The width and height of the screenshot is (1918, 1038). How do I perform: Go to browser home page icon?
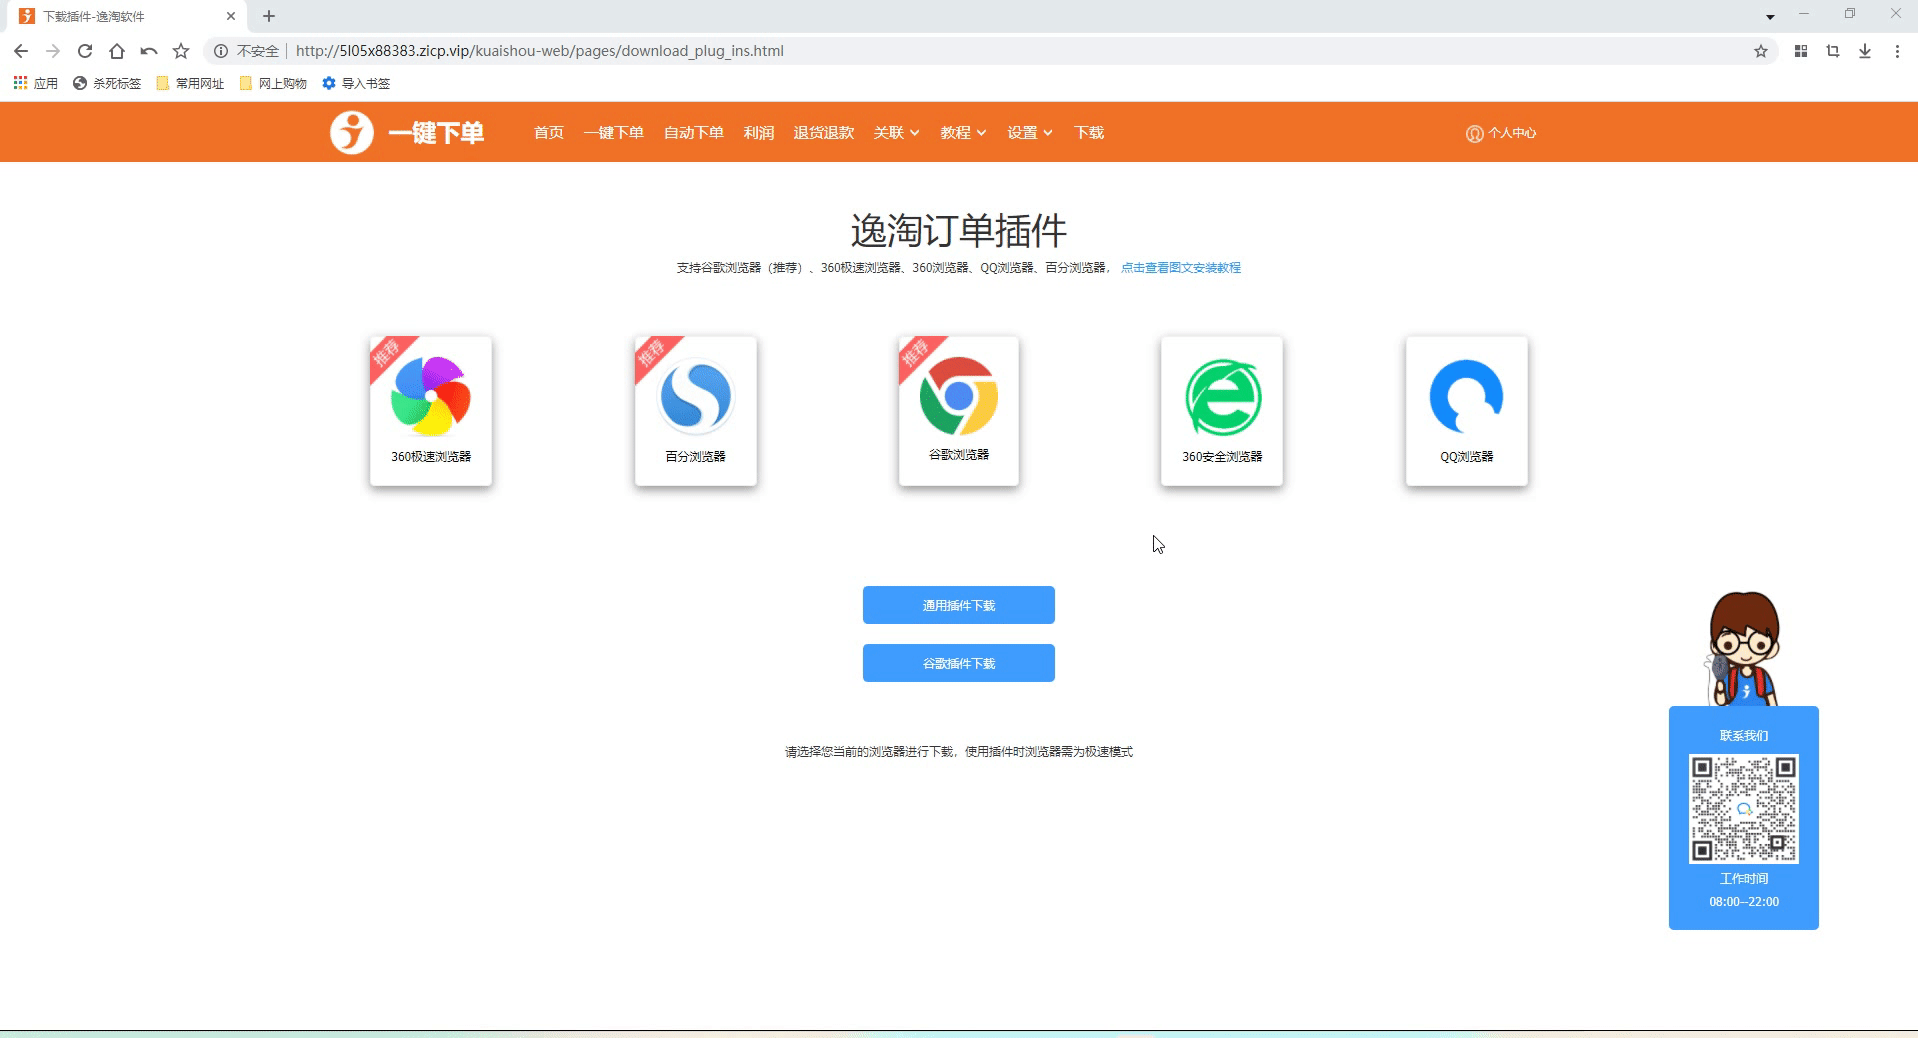[x=117, y=51]
